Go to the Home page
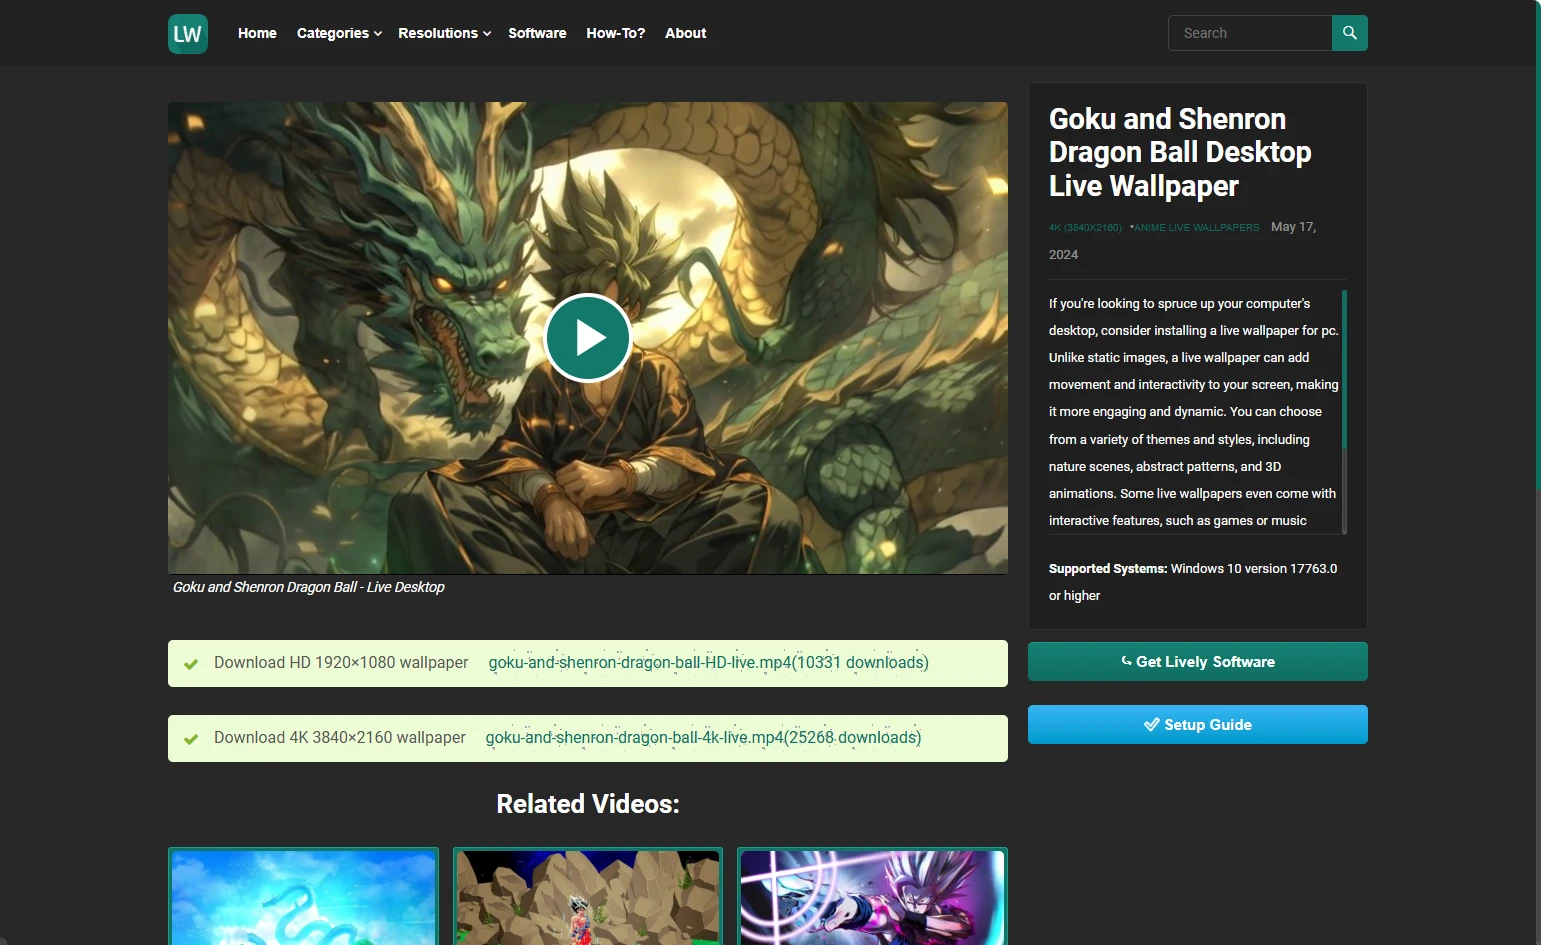This screenshot has height=945, width=1541. [257, 33]
